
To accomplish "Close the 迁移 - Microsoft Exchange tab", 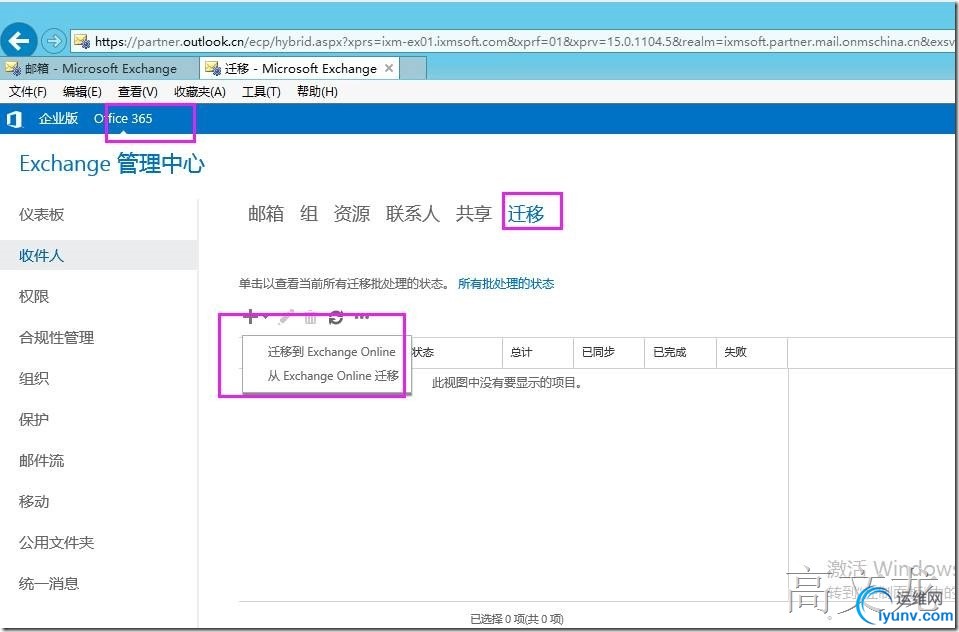I will (x=388, y=69).
